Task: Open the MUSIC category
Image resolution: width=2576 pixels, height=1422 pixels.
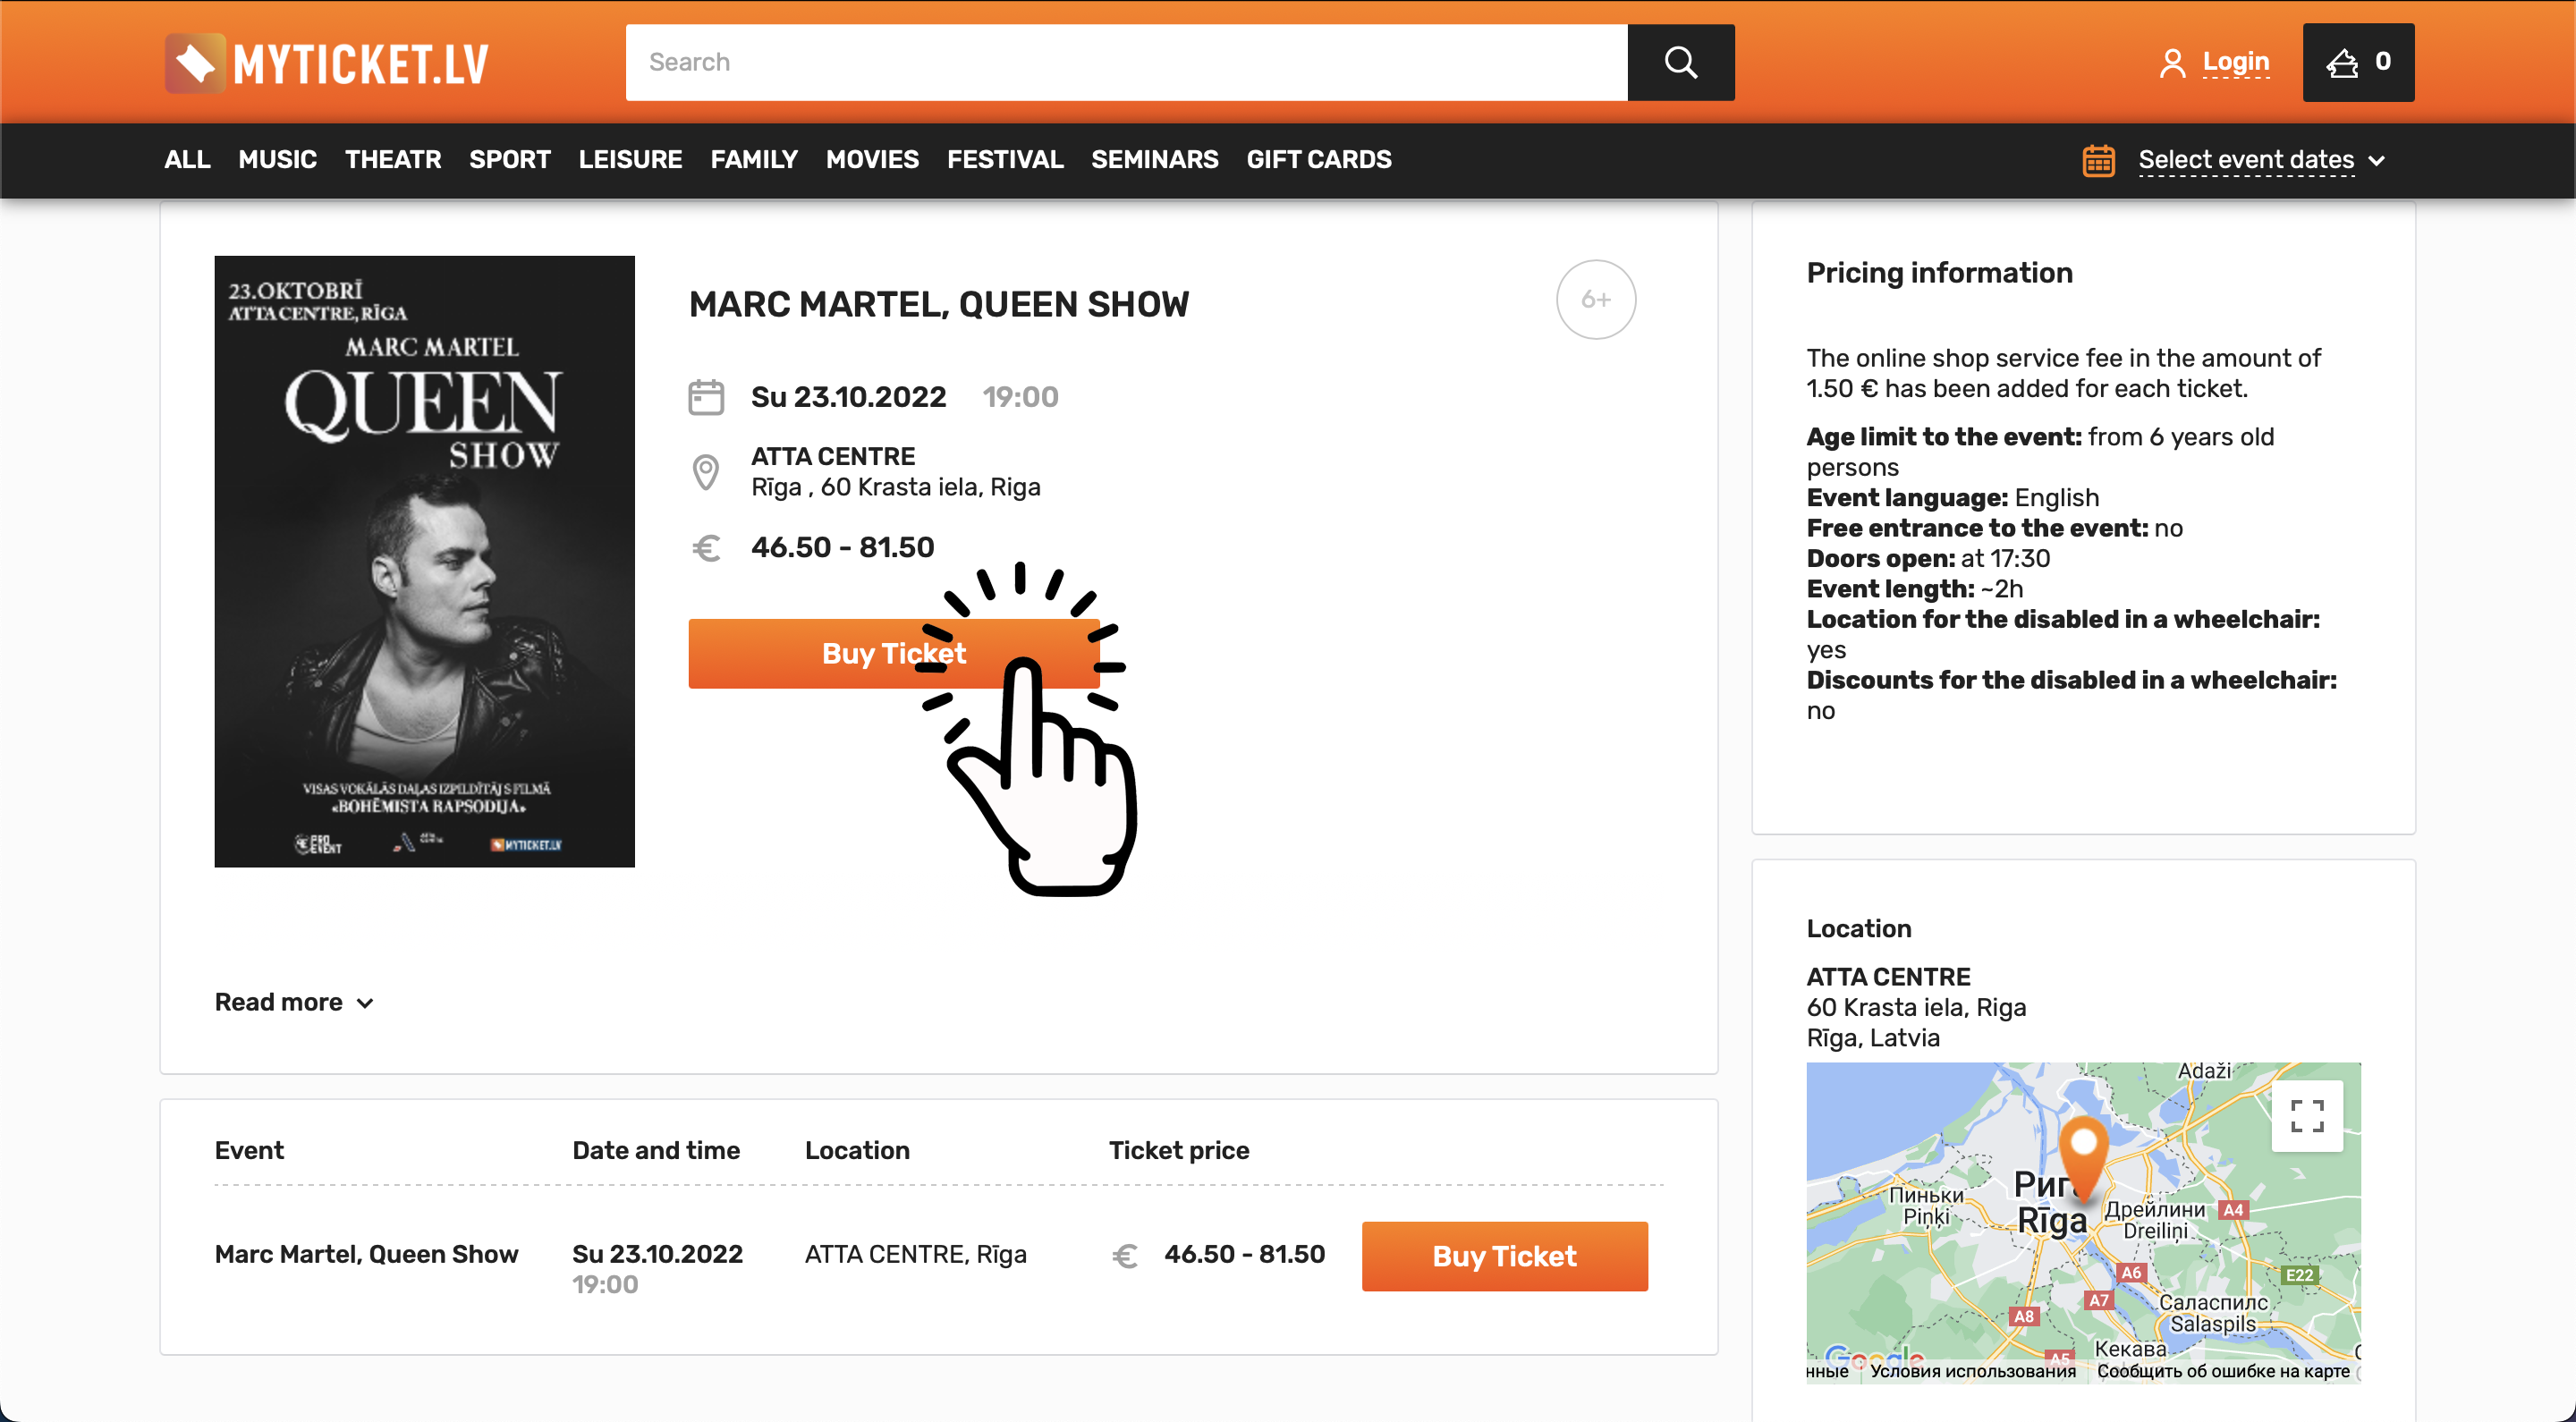Action: point(277,160)
